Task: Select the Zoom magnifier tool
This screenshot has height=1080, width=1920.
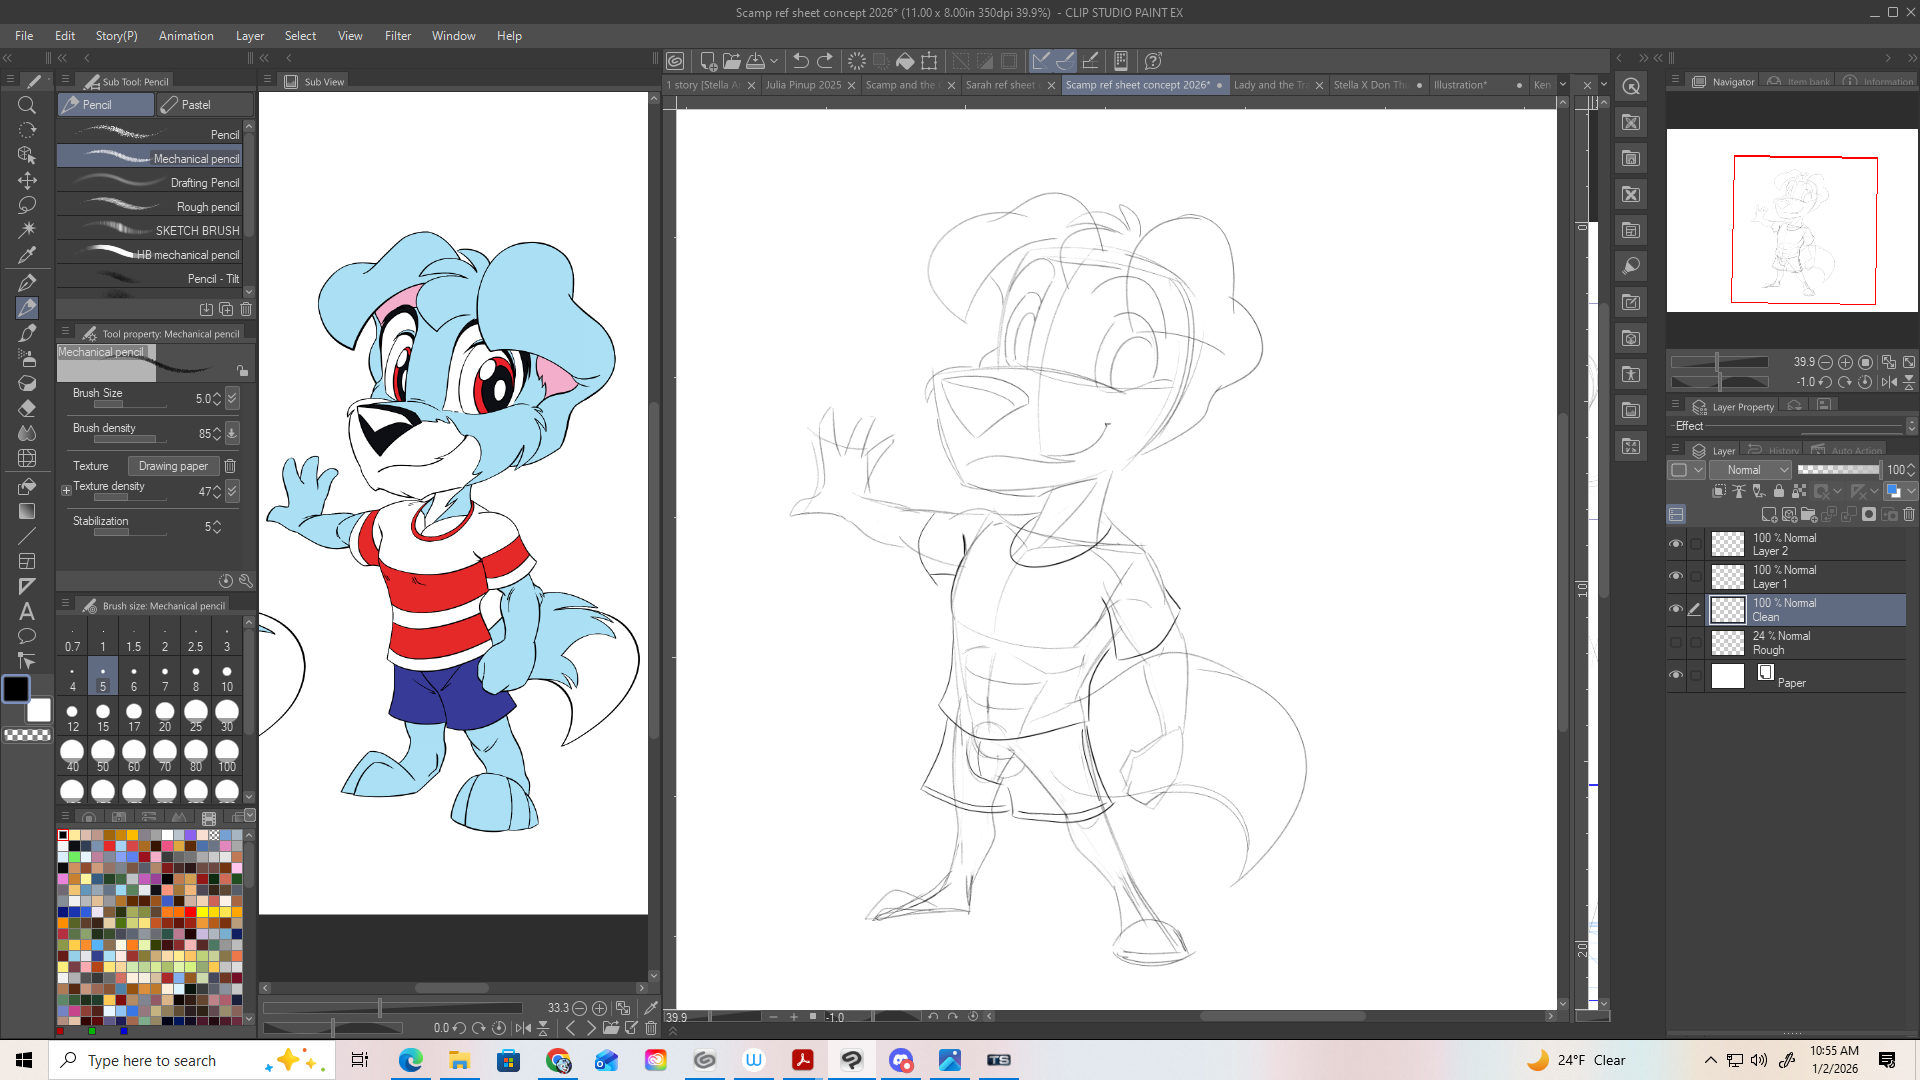Action: (x=27, y=105)
